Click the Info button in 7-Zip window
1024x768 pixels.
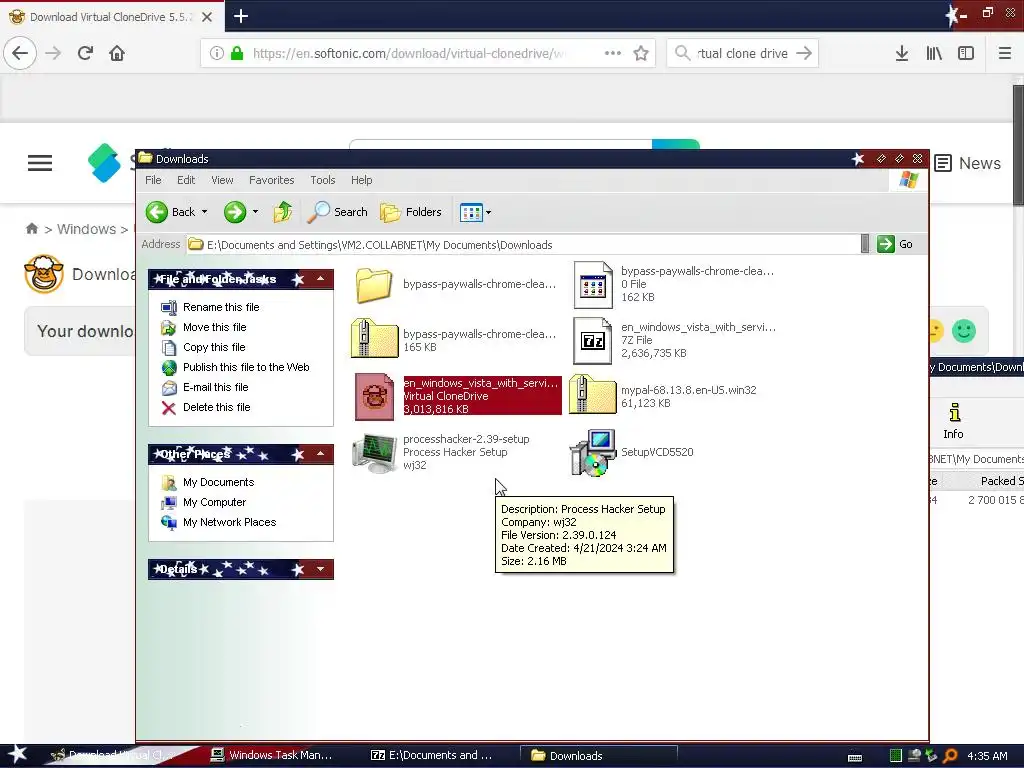pos(954,421)
